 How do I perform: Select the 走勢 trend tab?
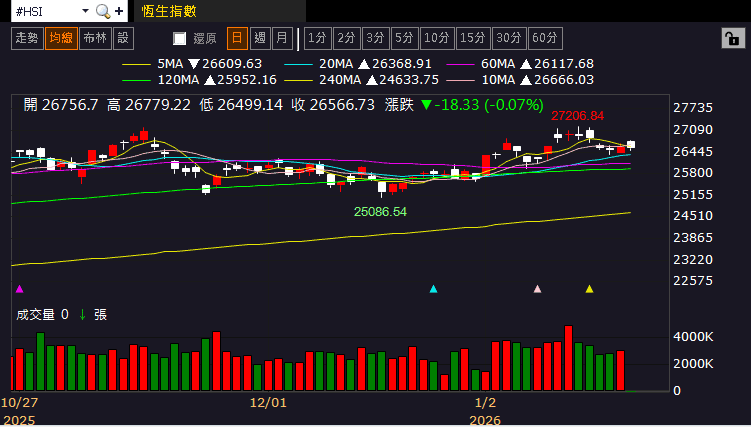[x=27, y=38]
